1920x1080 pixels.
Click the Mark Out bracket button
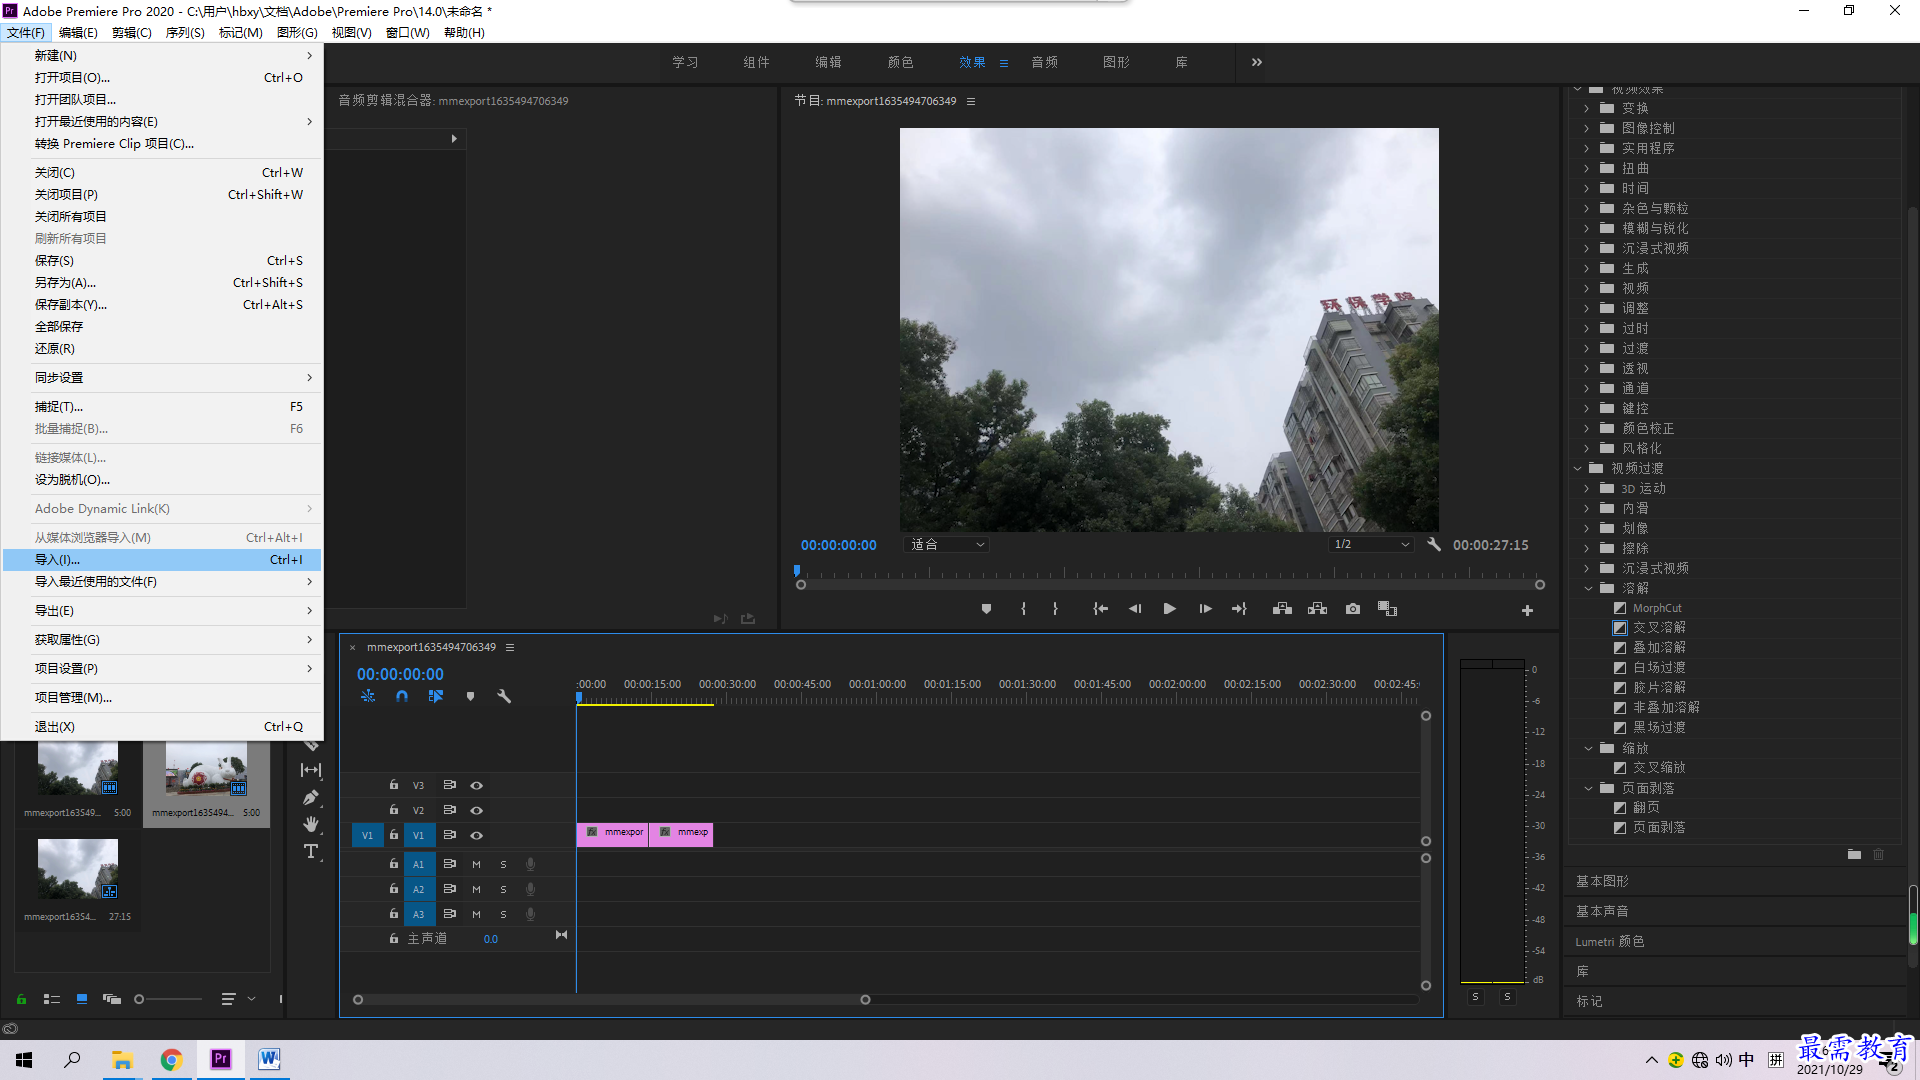[1055, 609]
